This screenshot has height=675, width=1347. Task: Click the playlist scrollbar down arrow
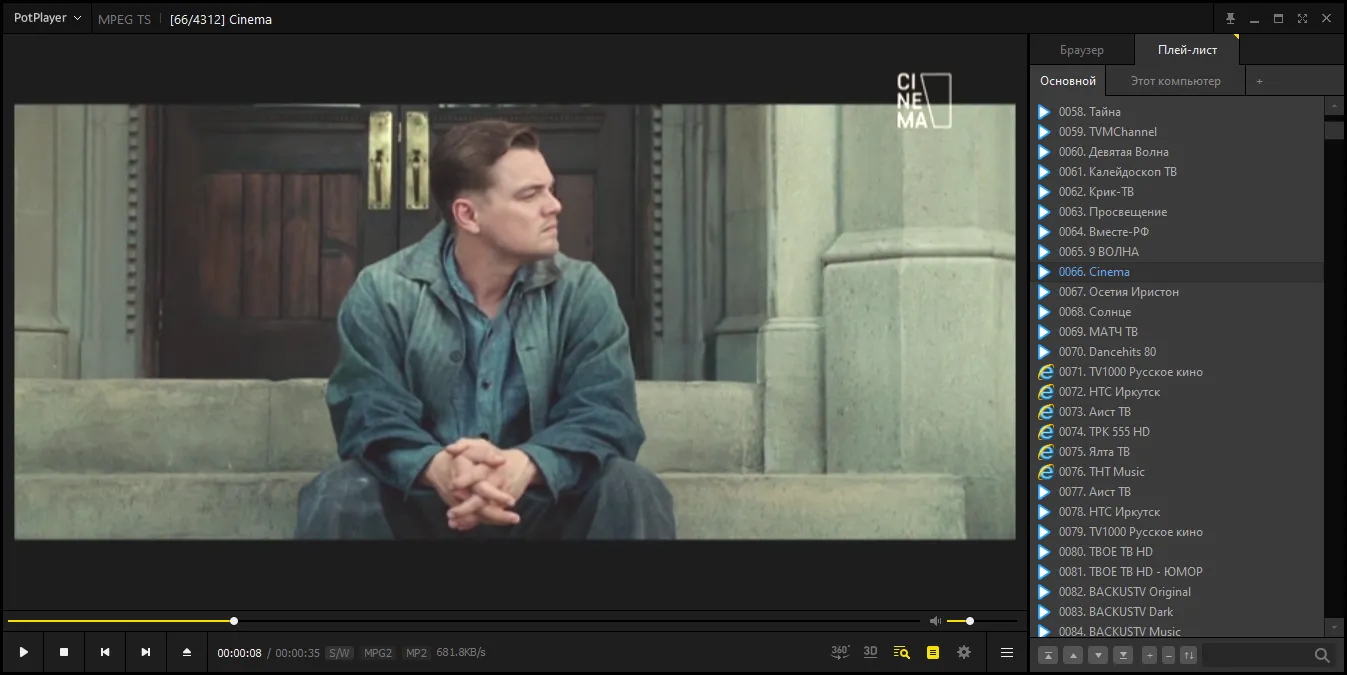[x=1334, y=627]
